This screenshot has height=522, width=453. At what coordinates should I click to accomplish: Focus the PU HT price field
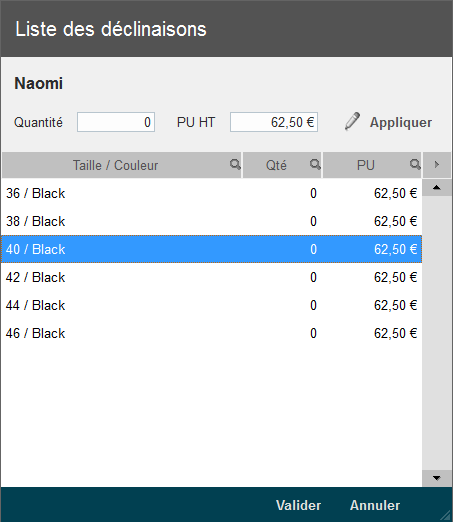(274, 122)
